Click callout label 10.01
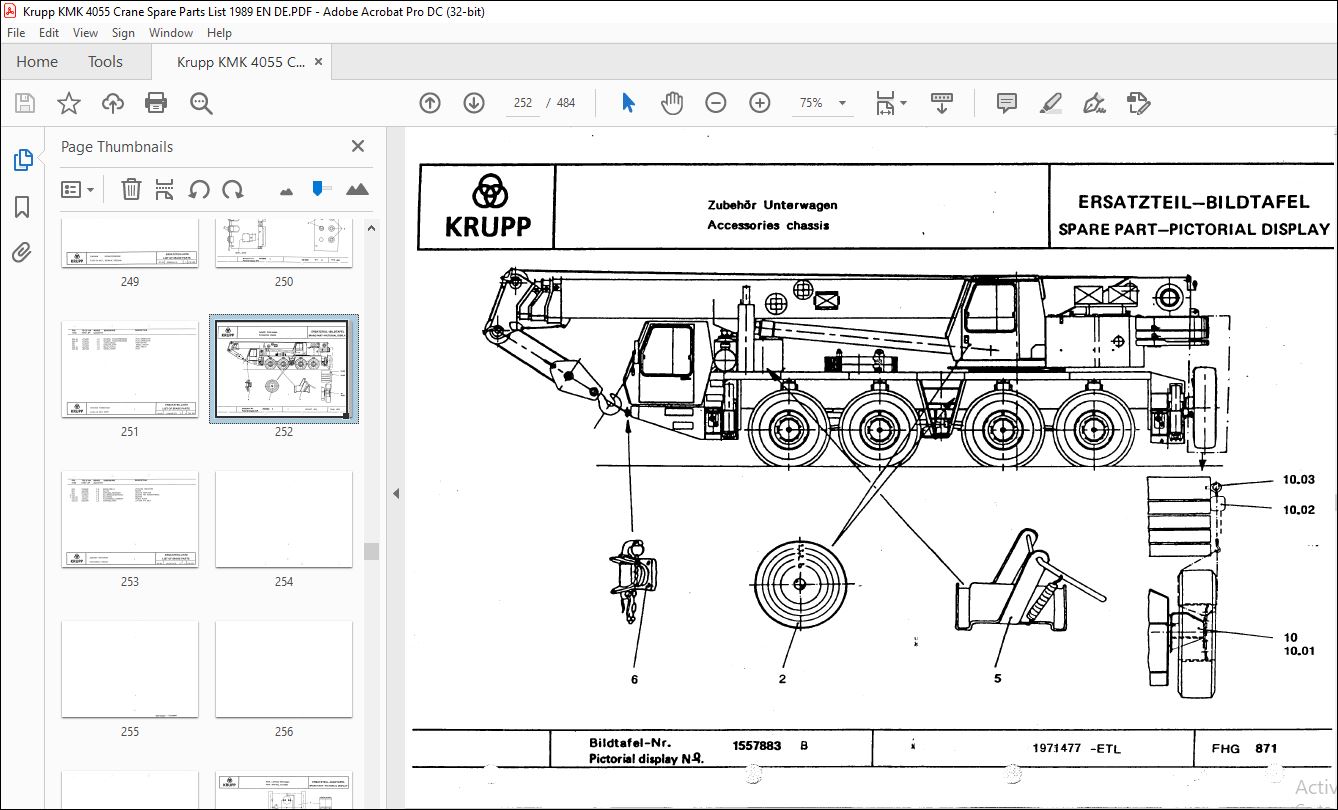This screenshot has width=1338, height=810. [1299, 651]
